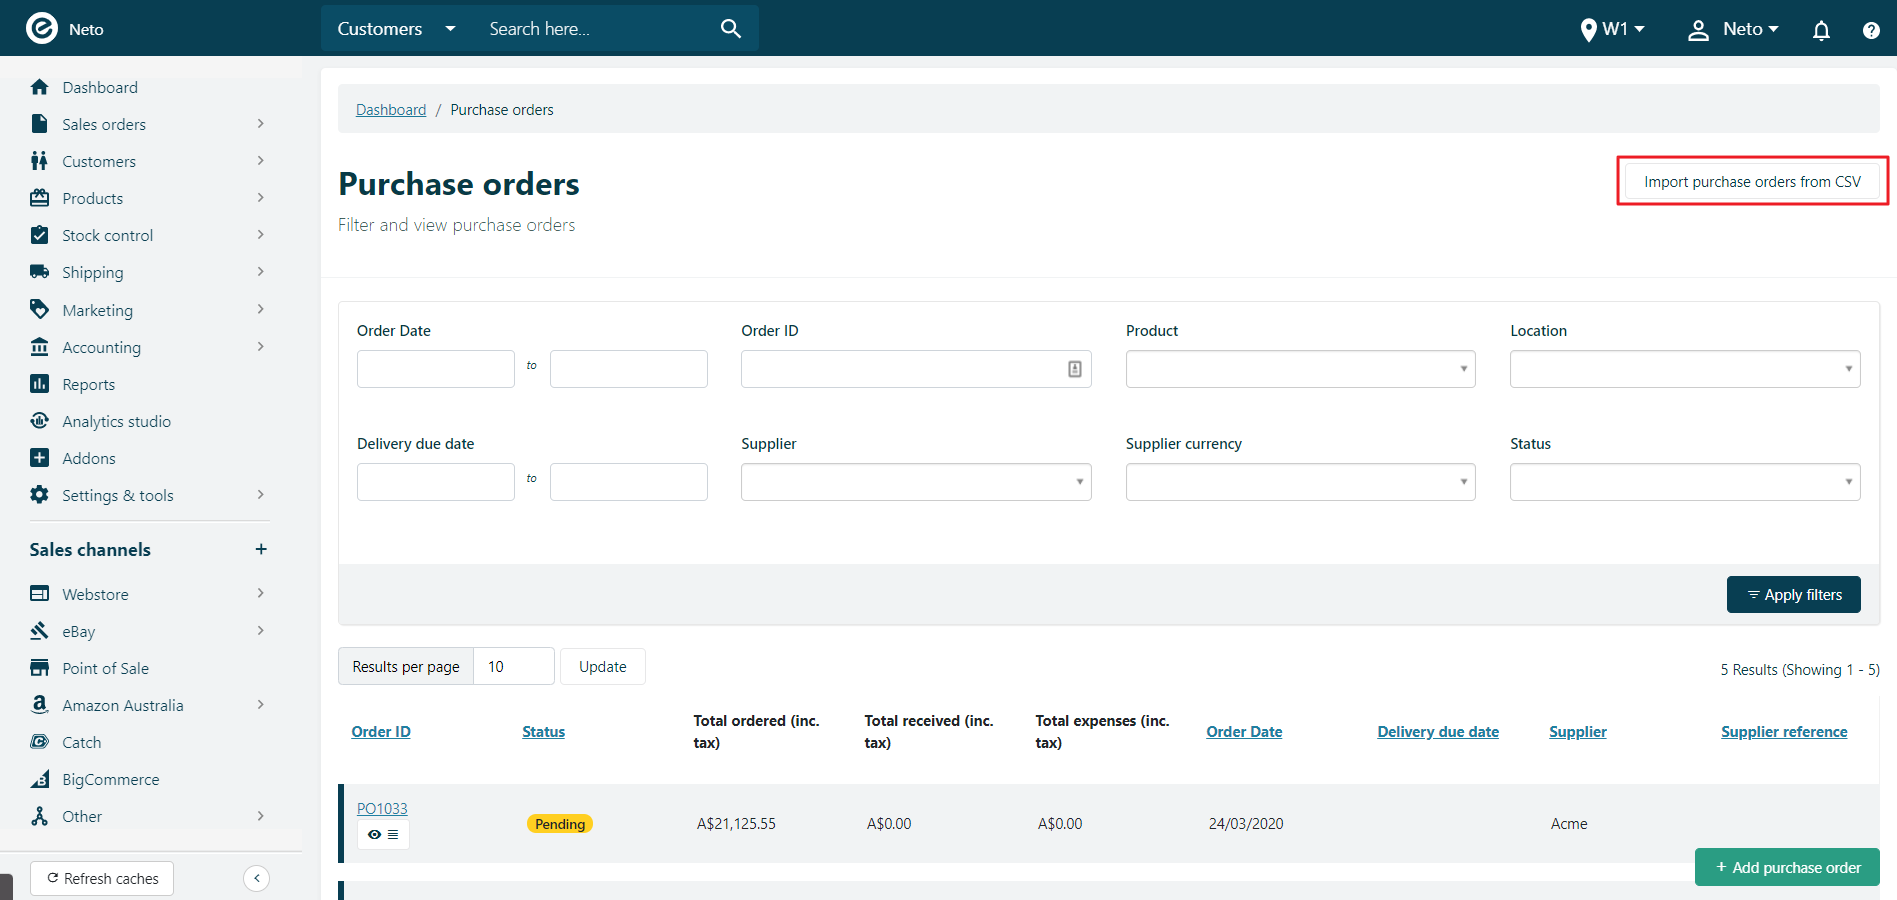Click the search magnifier icon
Screen dimensions: 1897x900
pos(731,29)
